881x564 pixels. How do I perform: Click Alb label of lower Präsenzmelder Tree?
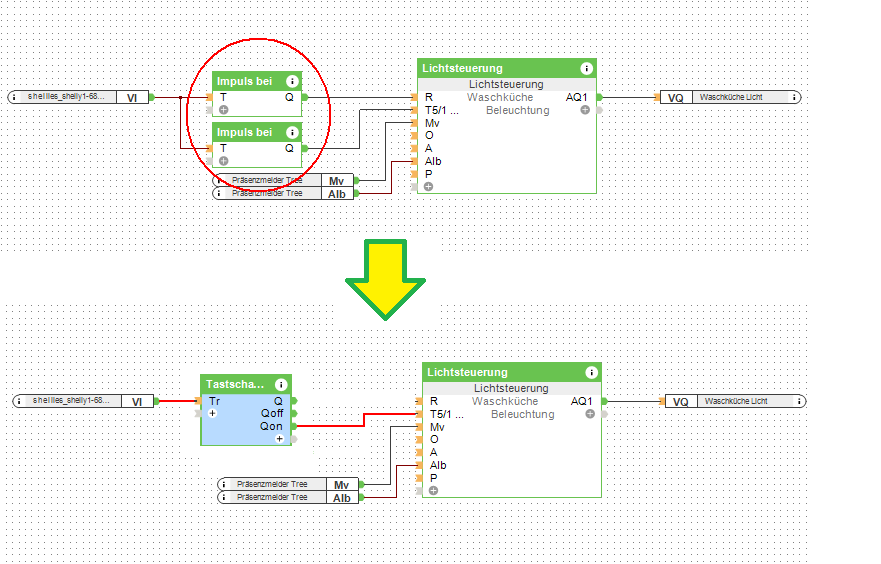[x=342, y=498]
